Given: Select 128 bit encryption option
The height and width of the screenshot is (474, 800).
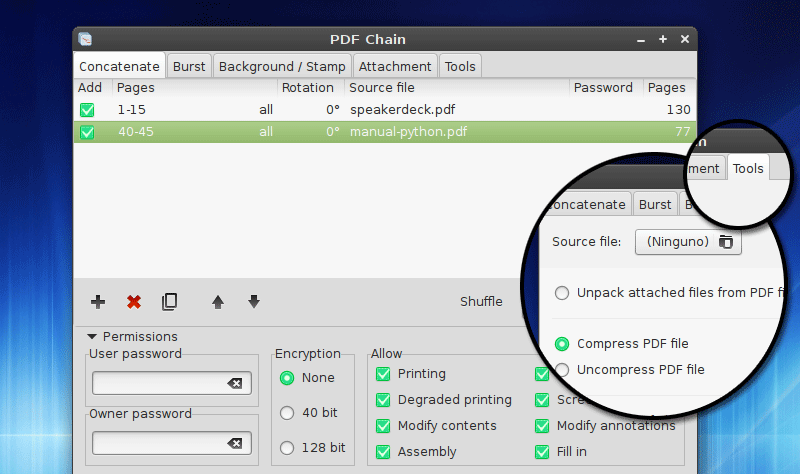Looking at the screenshot, I should click(x=287, y=448).
